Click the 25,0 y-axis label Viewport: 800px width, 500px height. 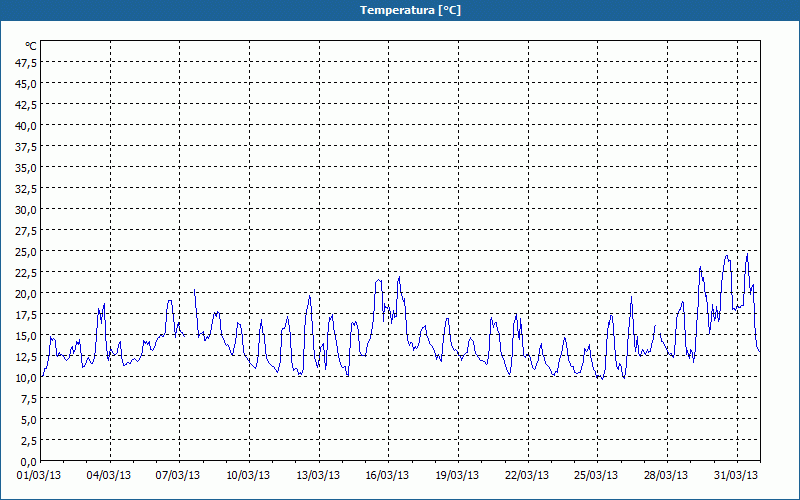27,252
